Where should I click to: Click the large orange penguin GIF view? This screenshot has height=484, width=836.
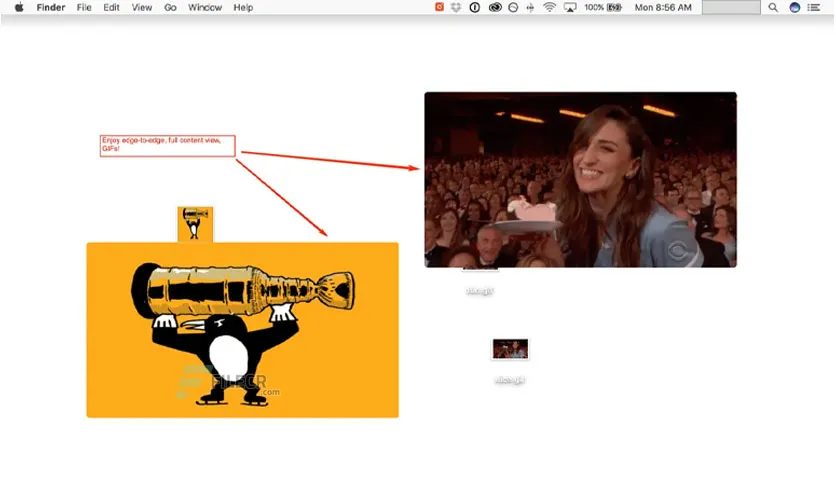click(x=243, y=330)
